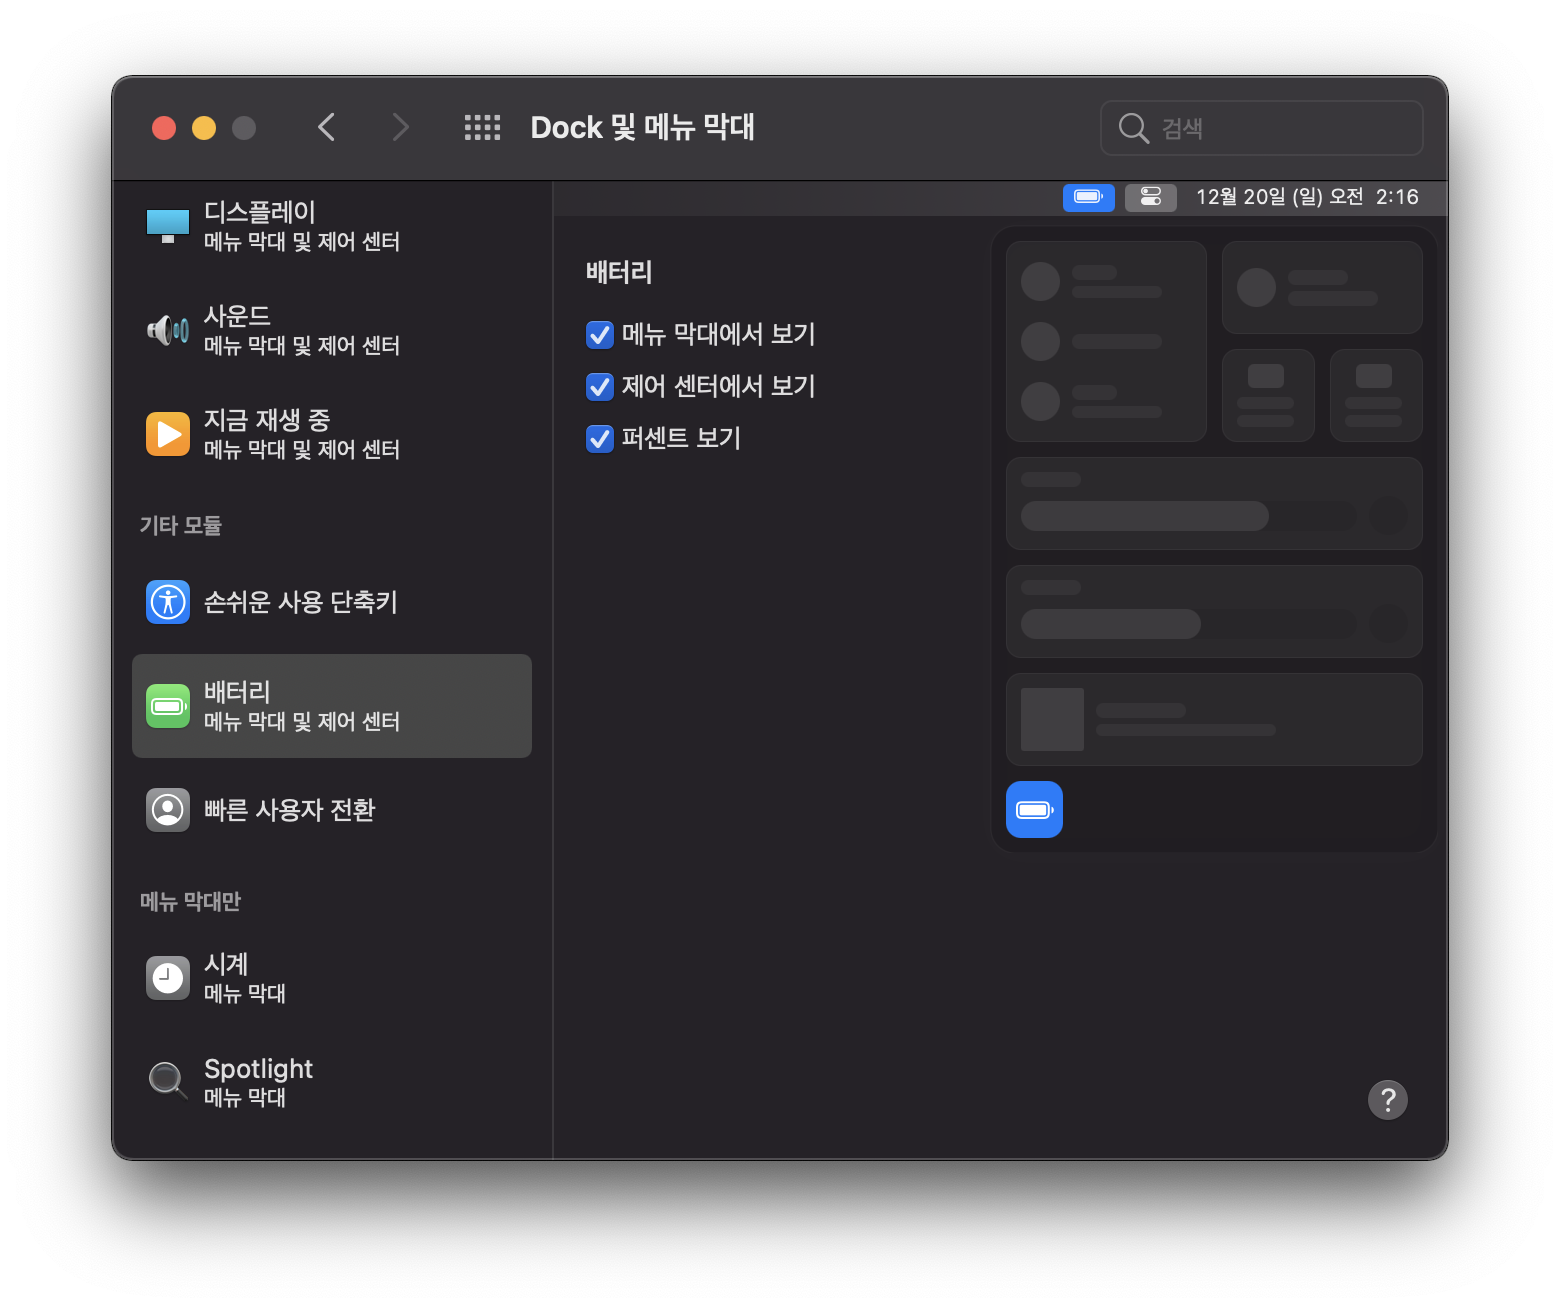Viewport: 1560px width, 1308px height.
Task: Open the Spotlight magnifier icon
Action: click(x=168, y=1081)
